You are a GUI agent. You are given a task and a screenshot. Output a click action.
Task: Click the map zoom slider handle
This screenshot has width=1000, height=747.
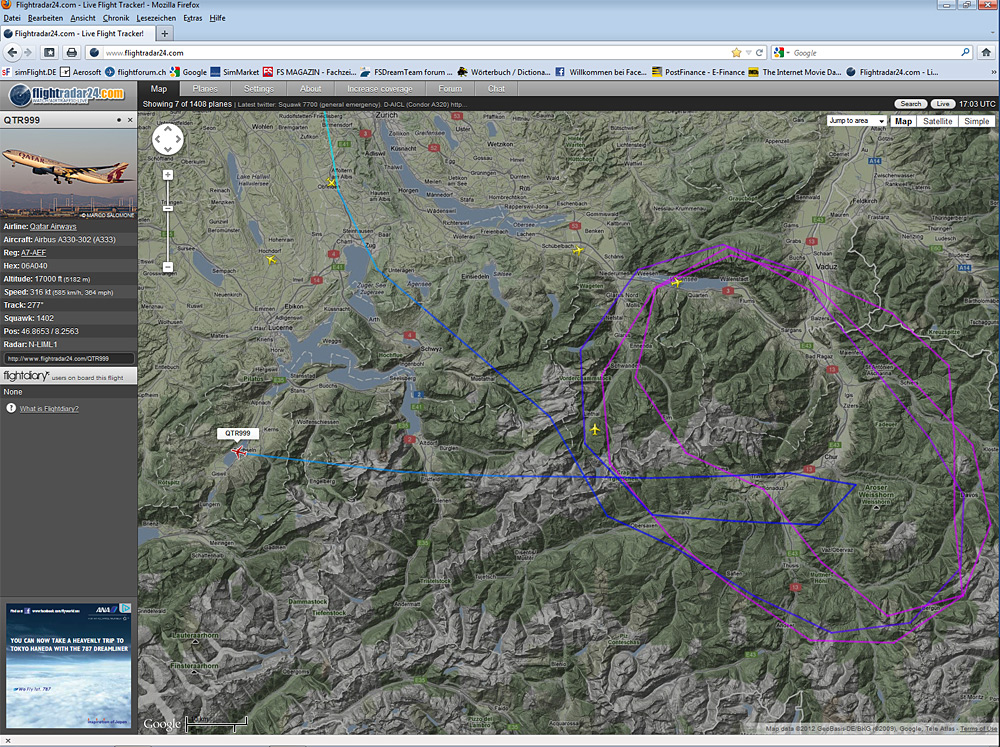[168, 209]
